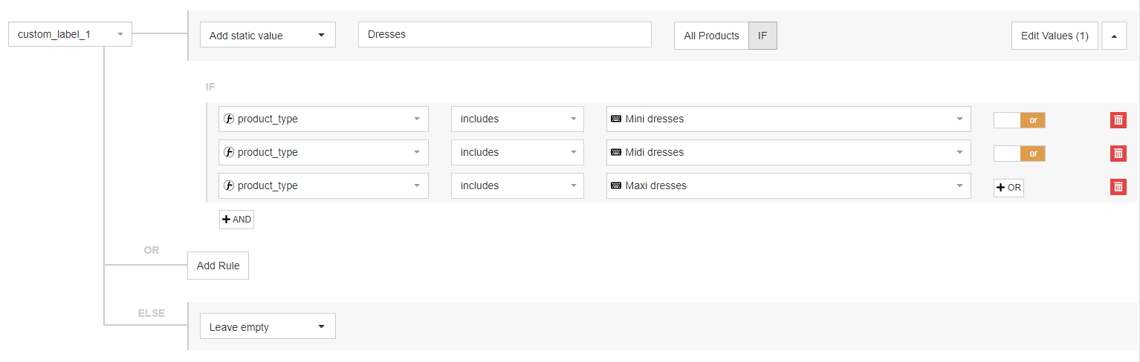1140x362 pixels.
Task: Open the Add static value dropdown
Action: pos(268,35)
